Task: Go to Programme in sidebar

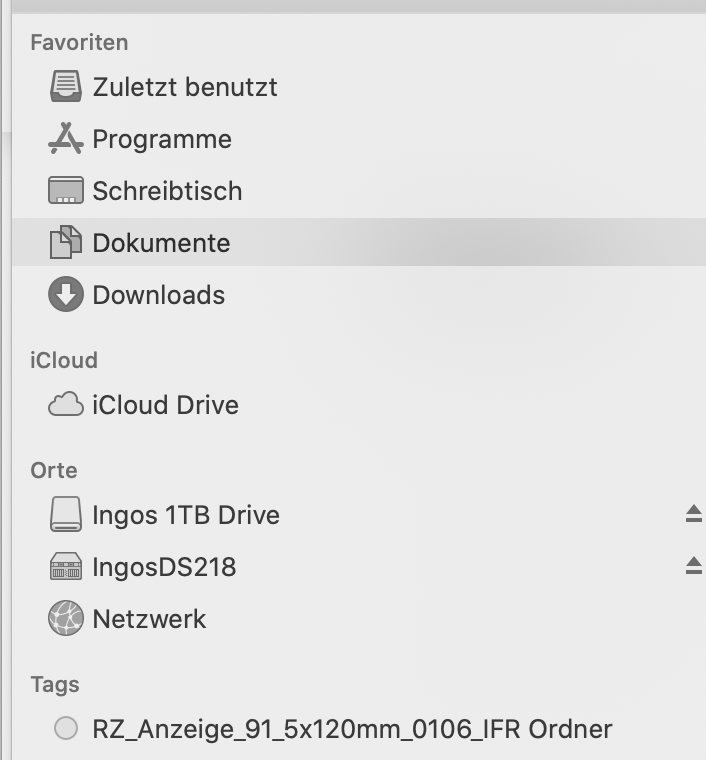Action: (162, 139)
